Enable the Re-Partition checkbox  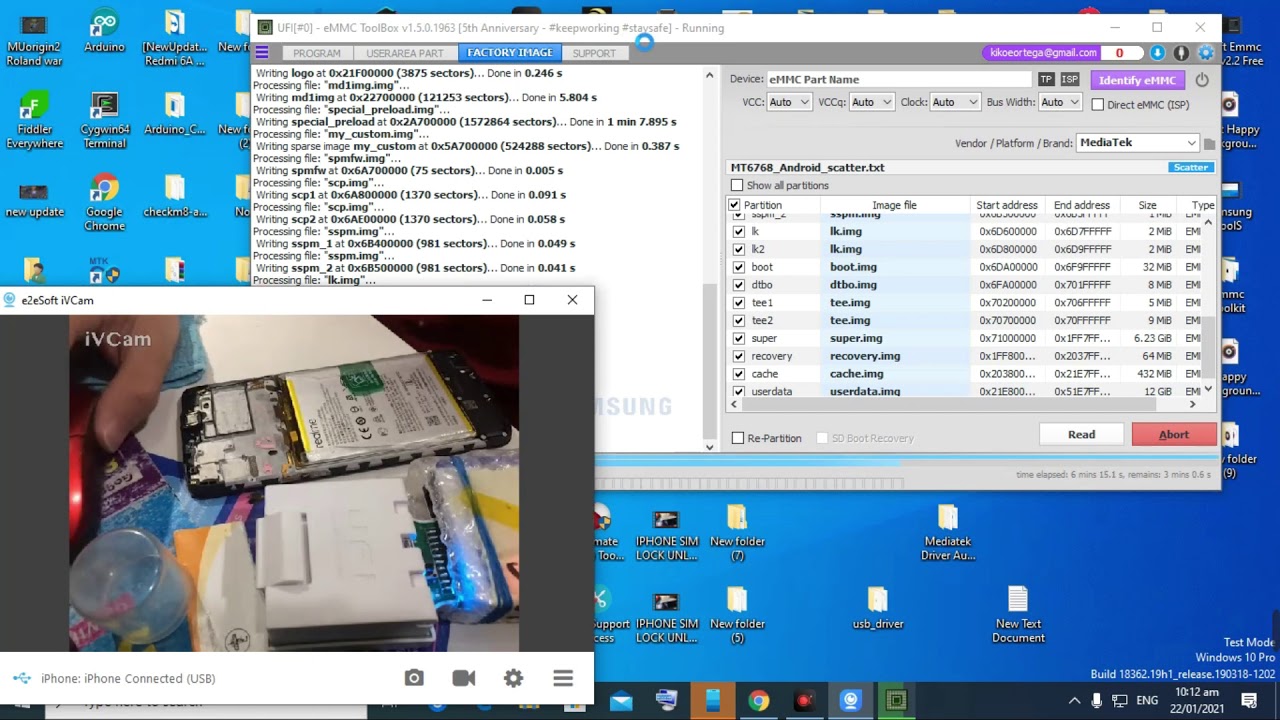click(x=738, y=438)
